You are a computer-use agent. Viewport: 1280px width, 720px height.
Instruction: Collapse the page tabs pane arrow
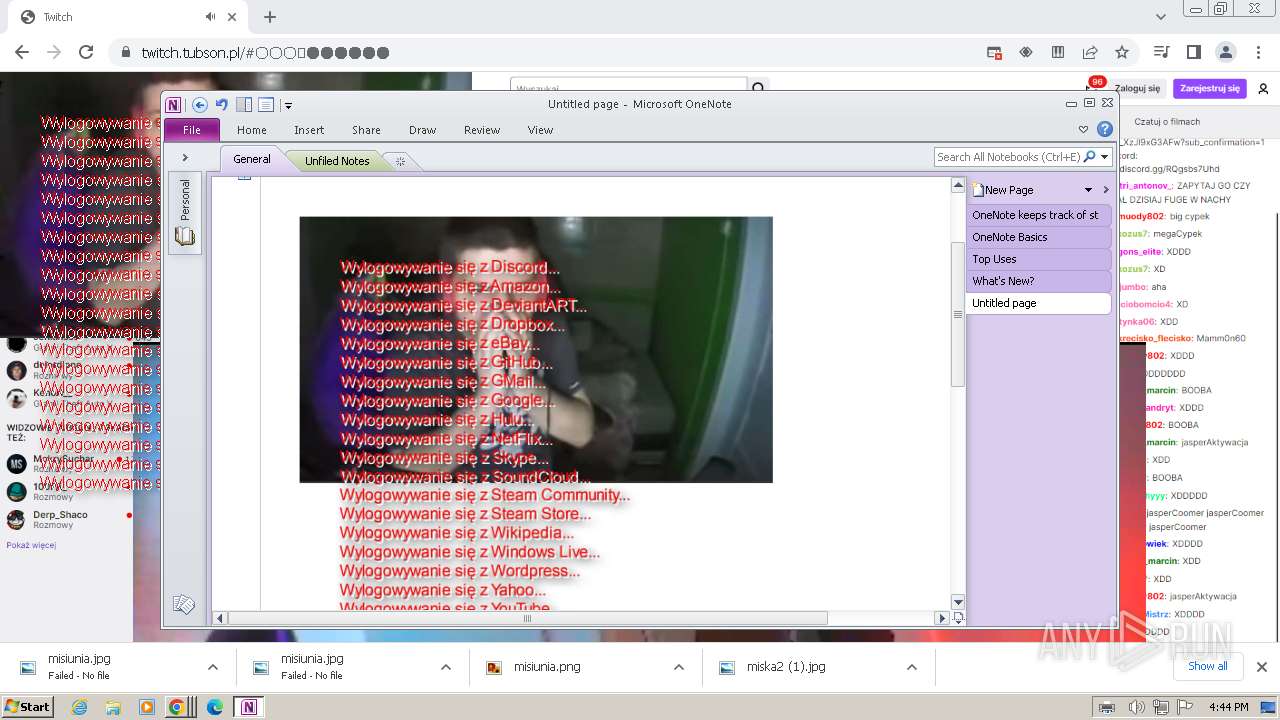point(1106,190)
